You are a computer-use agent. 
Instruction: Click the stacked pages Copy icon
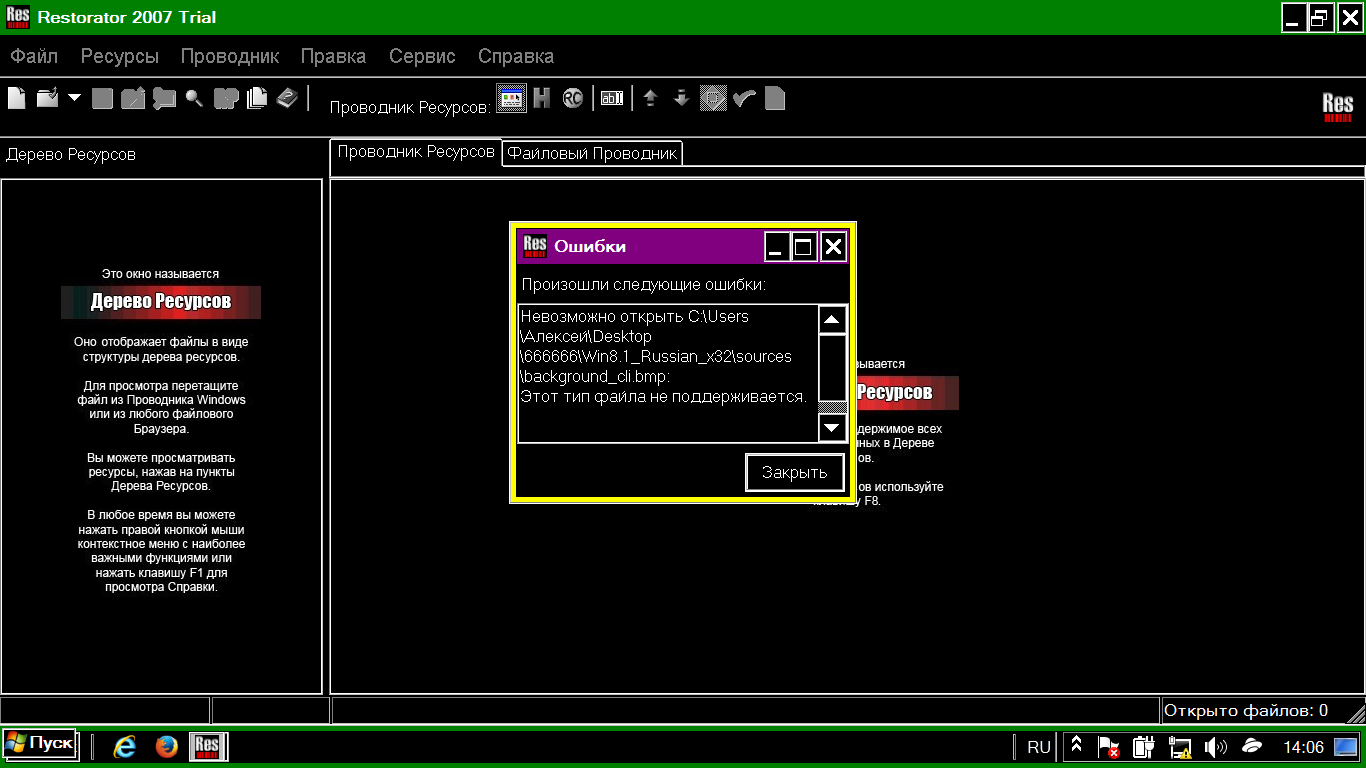click(257, 98)
